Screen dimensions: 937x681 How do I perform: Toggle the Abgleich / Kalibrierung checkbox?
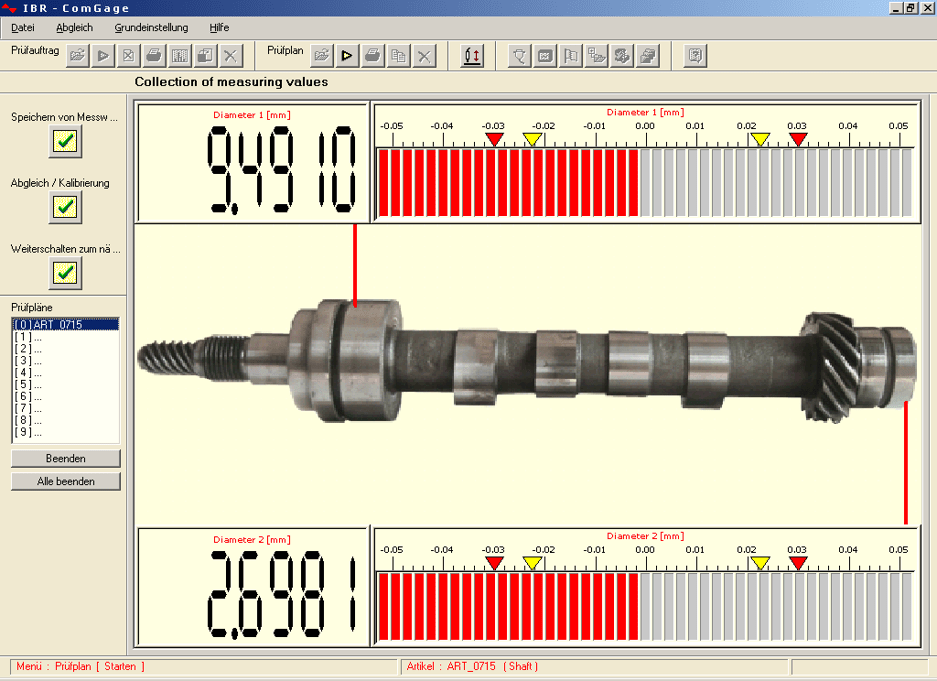65,207
